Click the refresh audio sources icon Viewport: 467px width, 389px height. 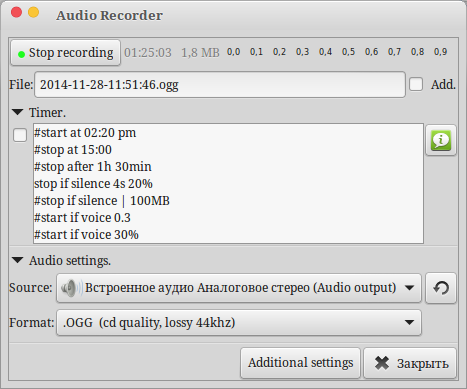point(441,288)
